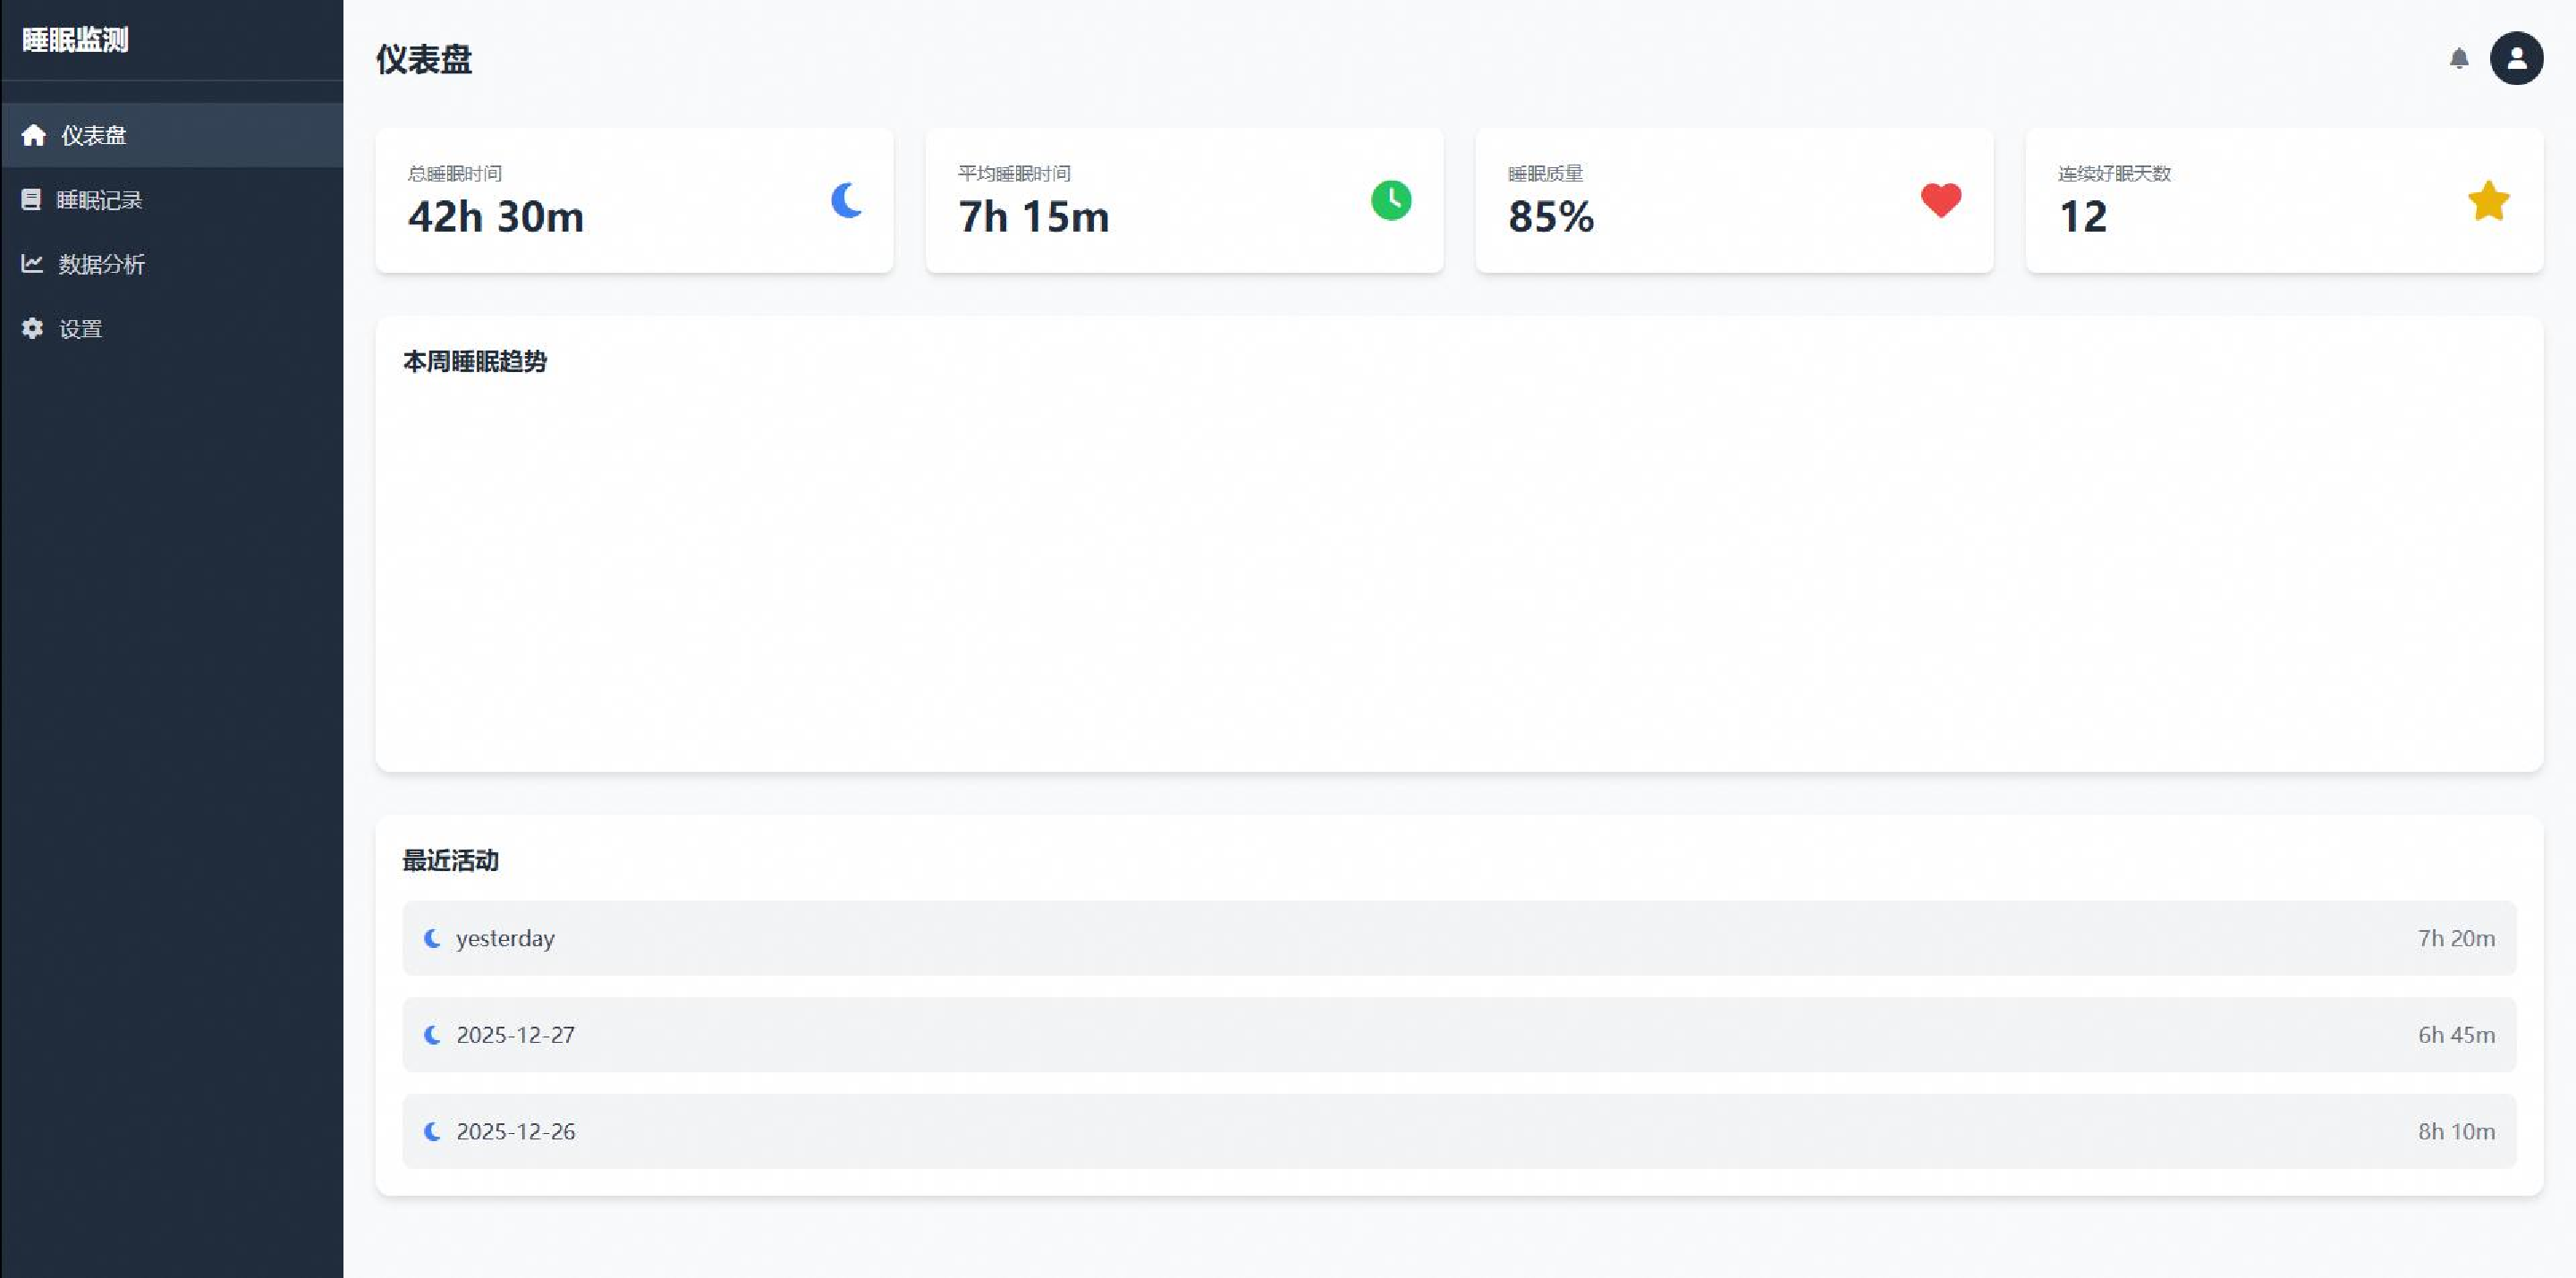
Task: Go to 数据分析 in the sidebar
Action: click(101, 264)
